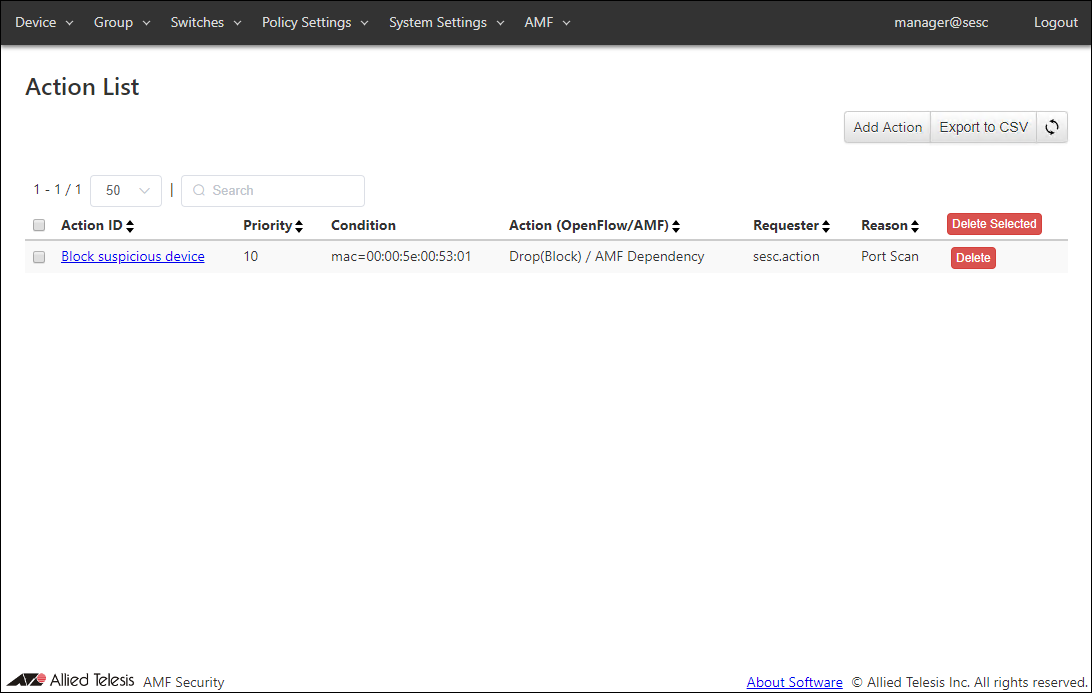Sort by Action (OpenFlow/AMF) arrows
1092x693 pixels.
tap(676, 226)
